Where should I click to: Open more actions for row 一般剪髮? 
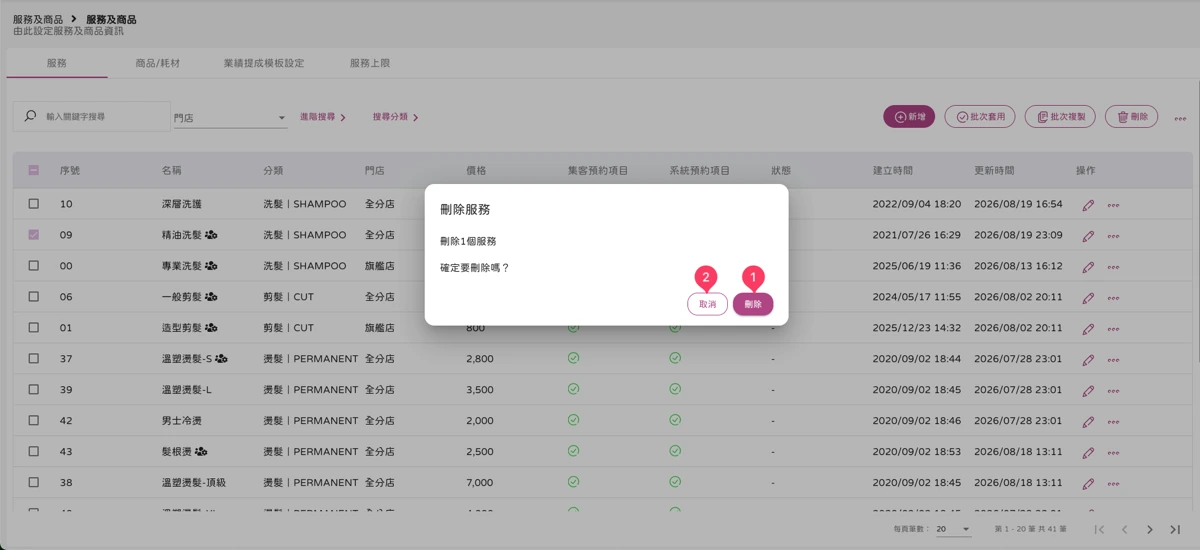coord(1113,298)
